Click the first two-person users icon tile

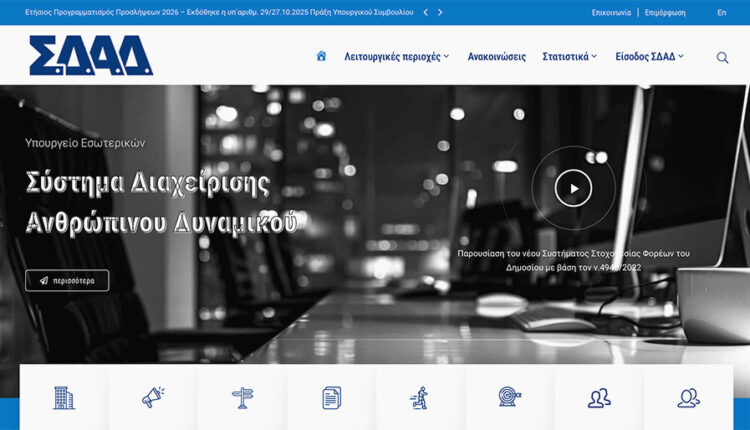[x=599, y=397]
